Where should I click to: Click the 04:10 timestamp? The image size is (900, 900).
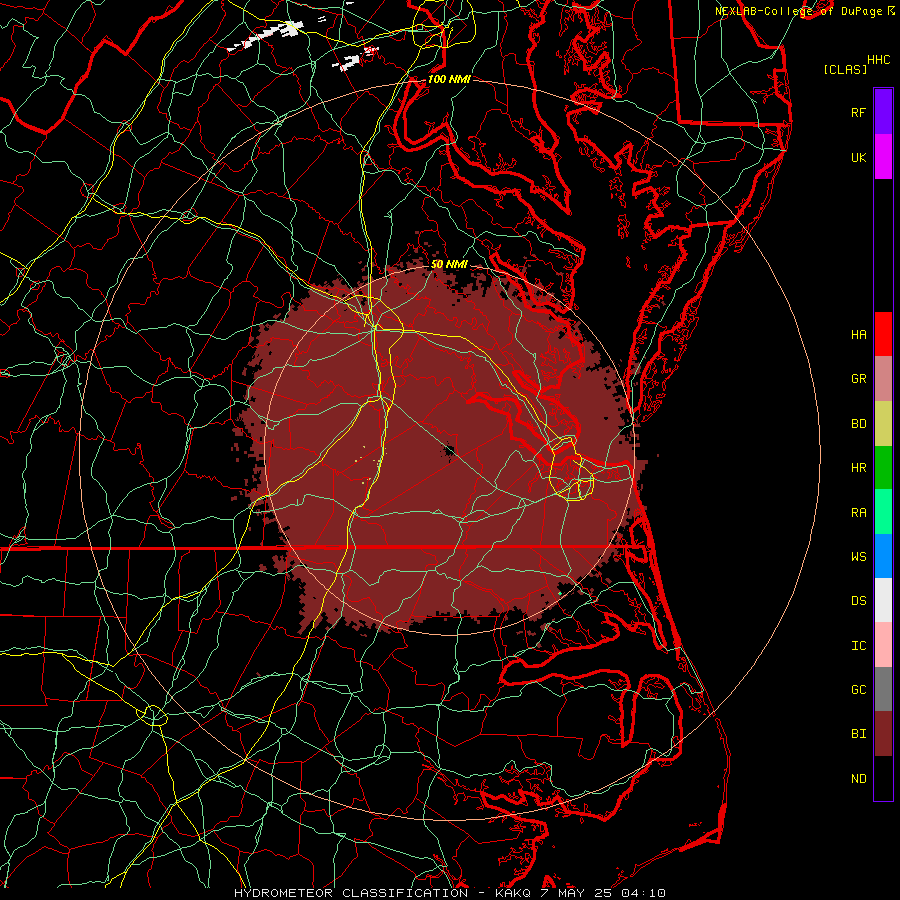(645, 893)
